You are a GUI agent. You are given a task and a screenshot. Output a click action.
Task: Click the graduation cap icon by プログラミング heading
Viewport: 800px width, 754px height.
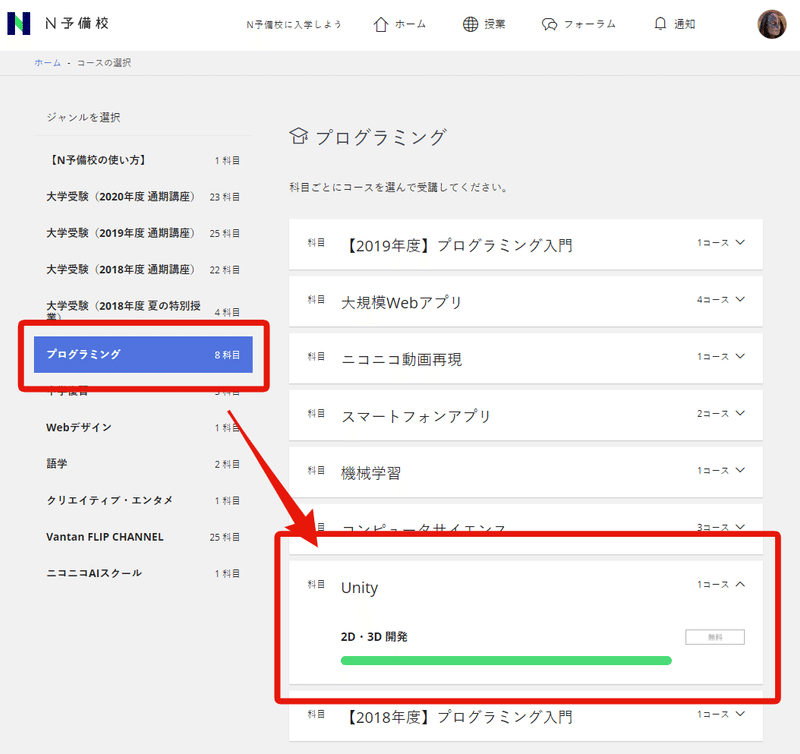click(299, 136)
